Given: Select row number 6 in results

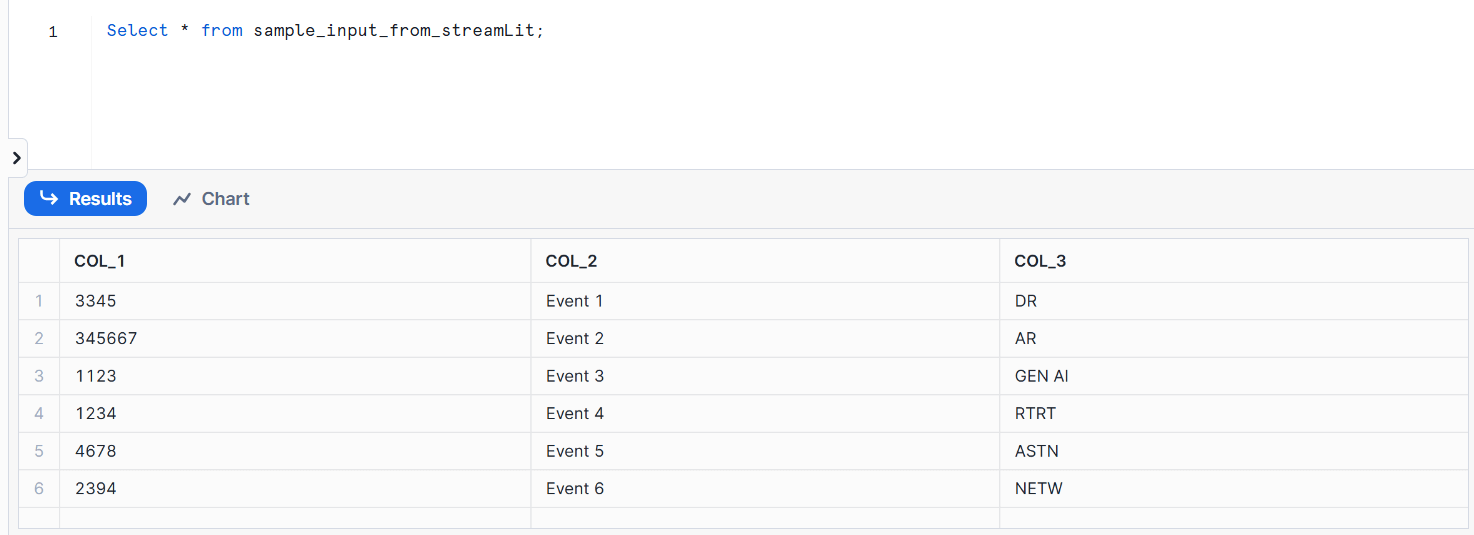Looking at the screenshot, I should point(39,489).
